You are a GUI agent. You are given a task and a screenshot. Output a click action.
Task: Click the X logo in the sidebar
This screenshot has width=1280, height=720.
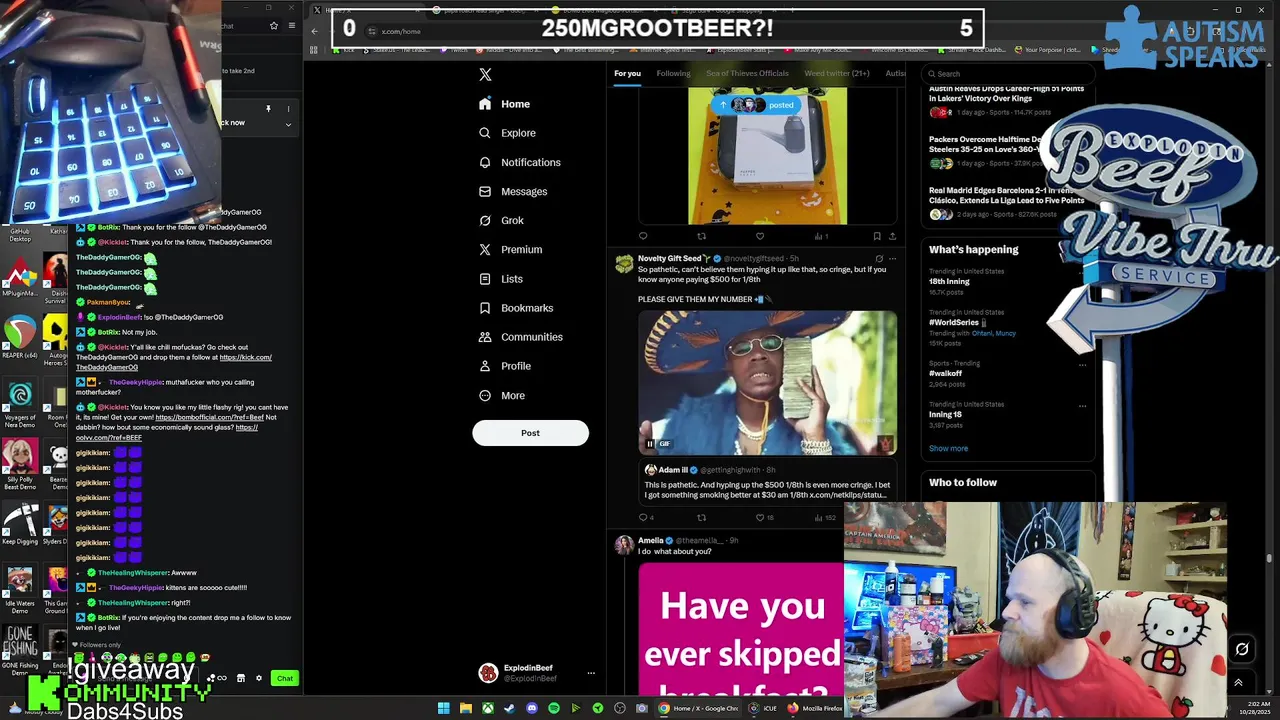(485, 74)
